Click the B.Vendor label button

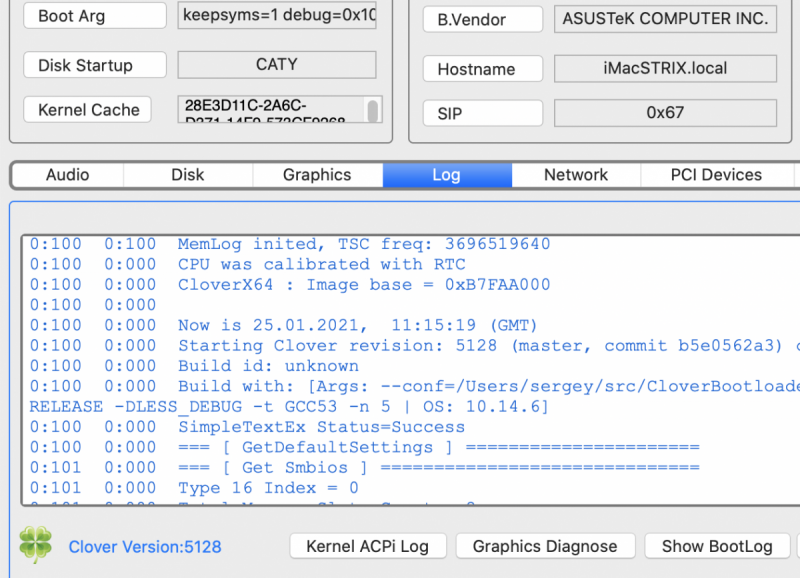click(483, 19)
